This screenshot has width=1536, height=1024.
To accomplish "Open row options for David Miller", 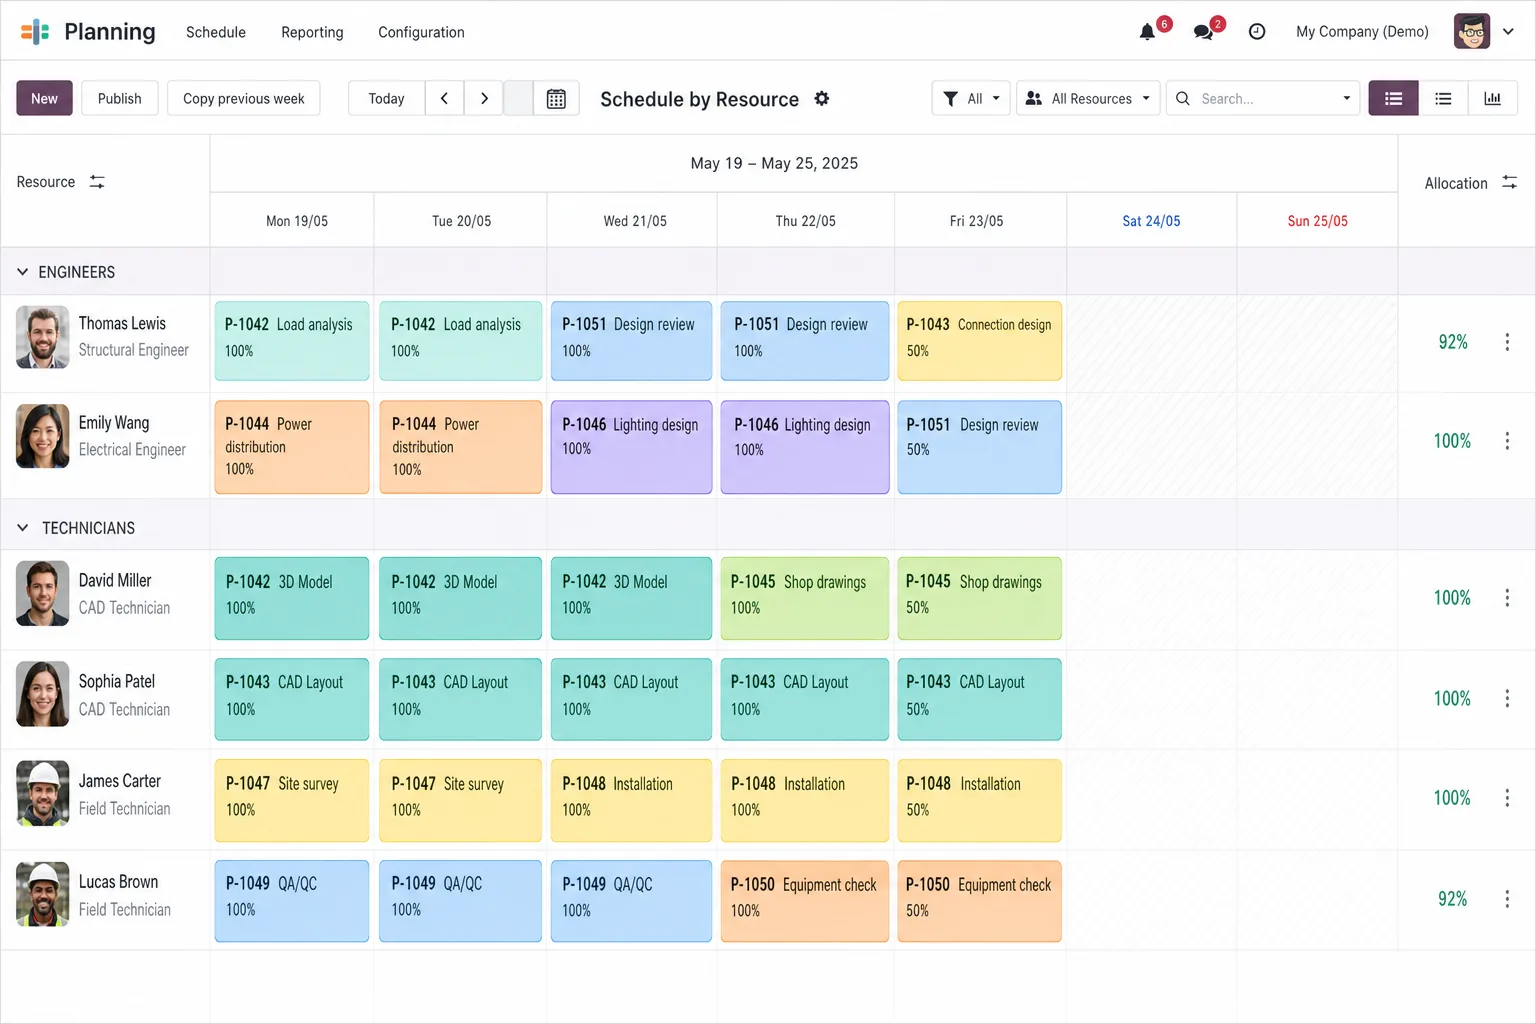I will point(1507,598).
